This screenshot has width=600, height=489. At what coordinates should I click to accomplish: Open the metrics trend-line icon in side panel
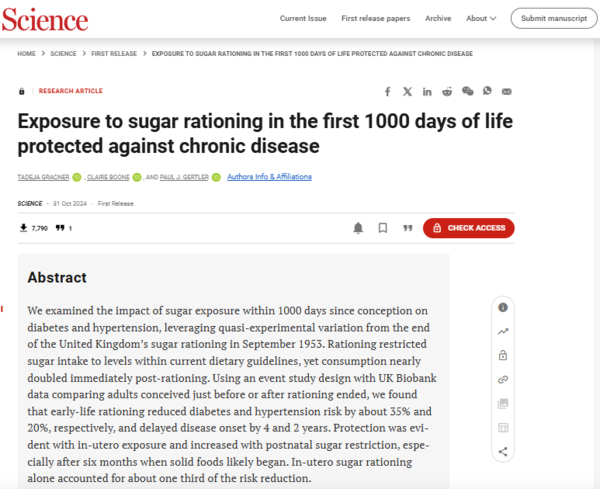(x=502, y=331)
